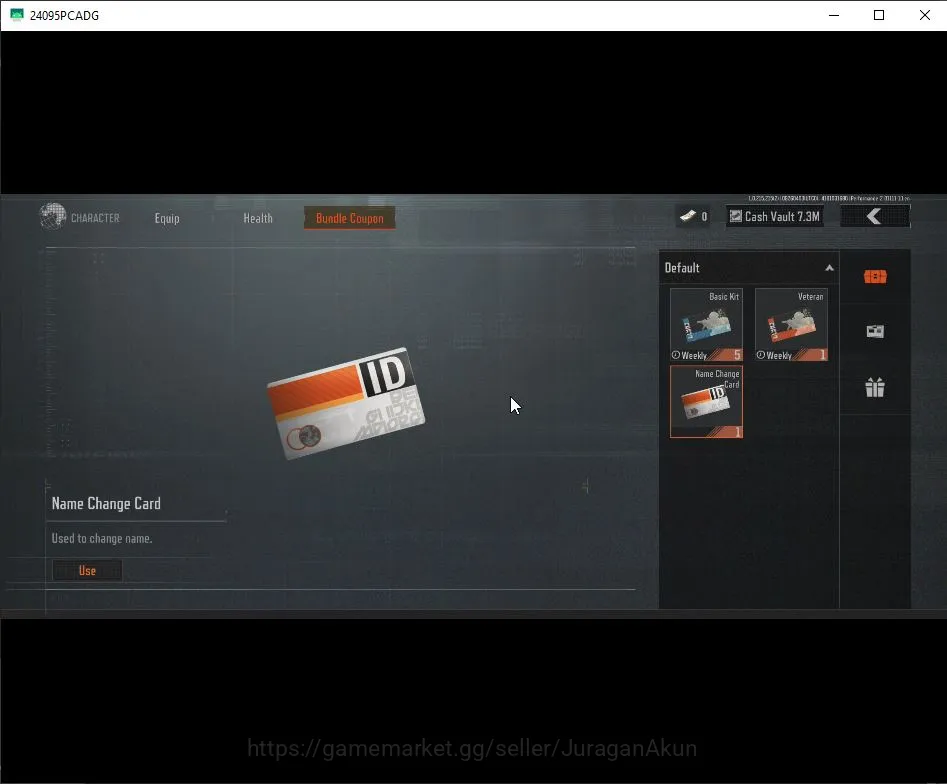Viewport: 947px width, 784px height.
Task: Click the Use button
Action: click(x=87, y=570)
